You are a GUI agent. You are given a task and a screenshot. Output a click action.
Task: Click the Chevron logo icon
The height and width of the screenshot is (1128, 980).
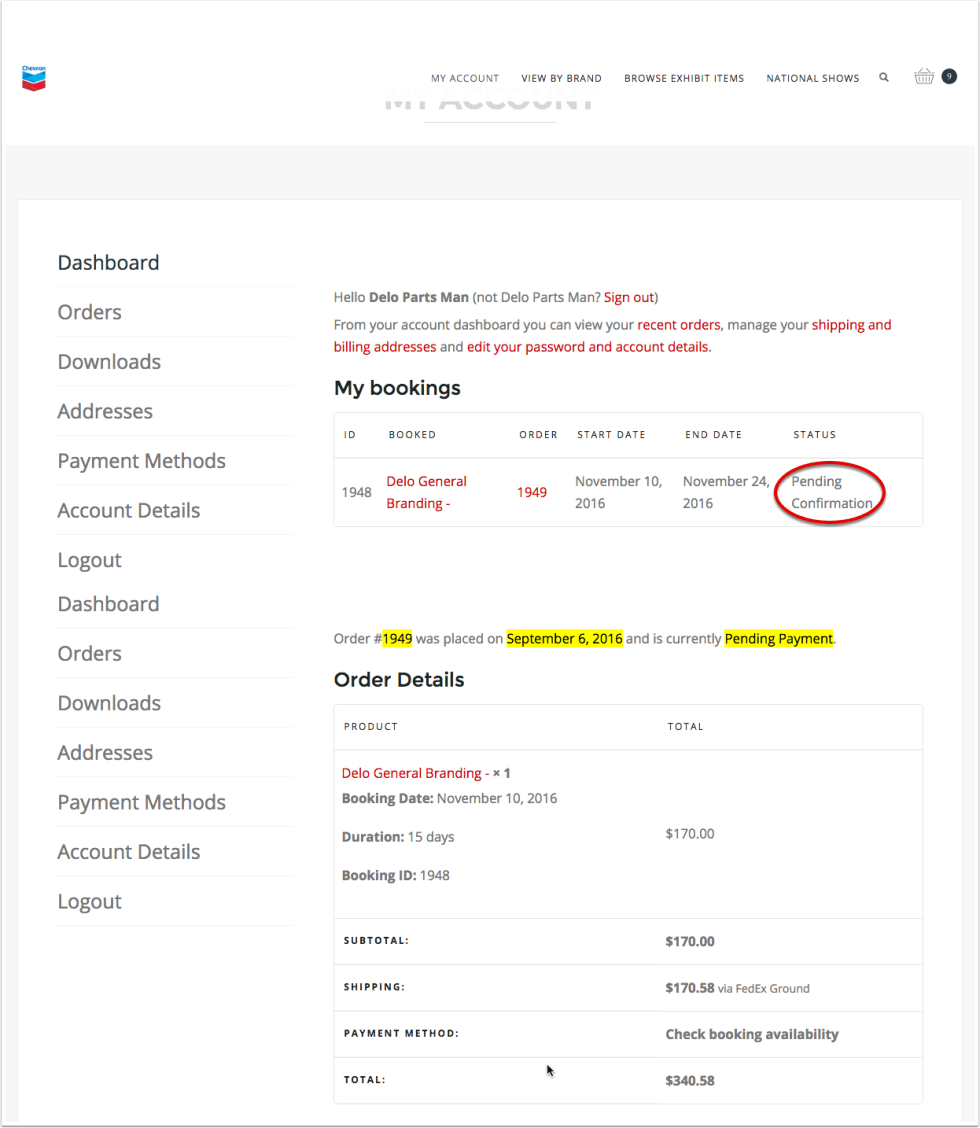pyautogui.click(x=34, y=78)
